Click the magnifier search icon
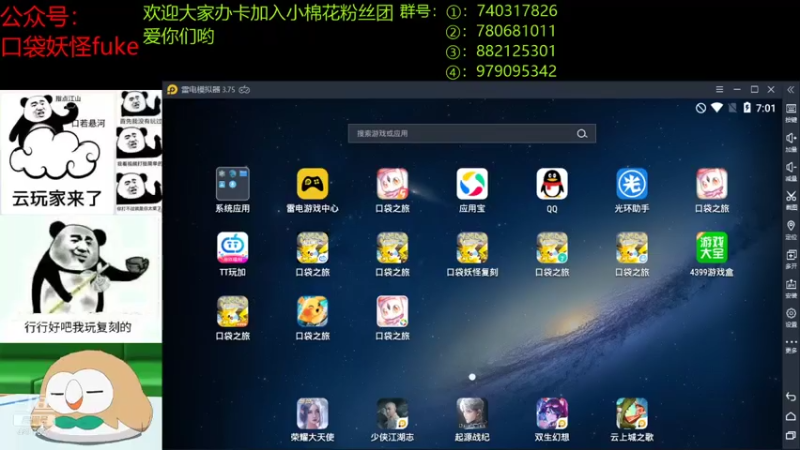Image resolution: width=800 pixels, height=450 pixels. pos(582,134)
